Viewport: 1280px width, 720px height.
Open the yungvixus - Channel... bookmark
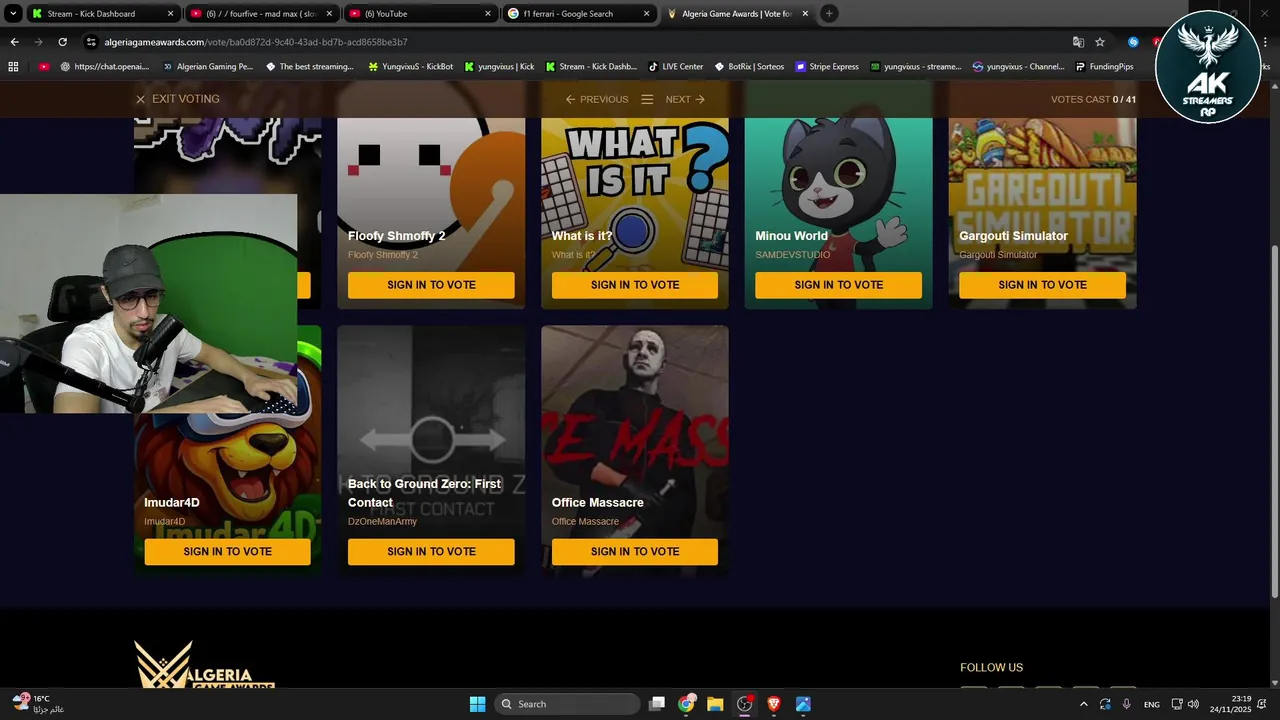(x=1018, y=67)
